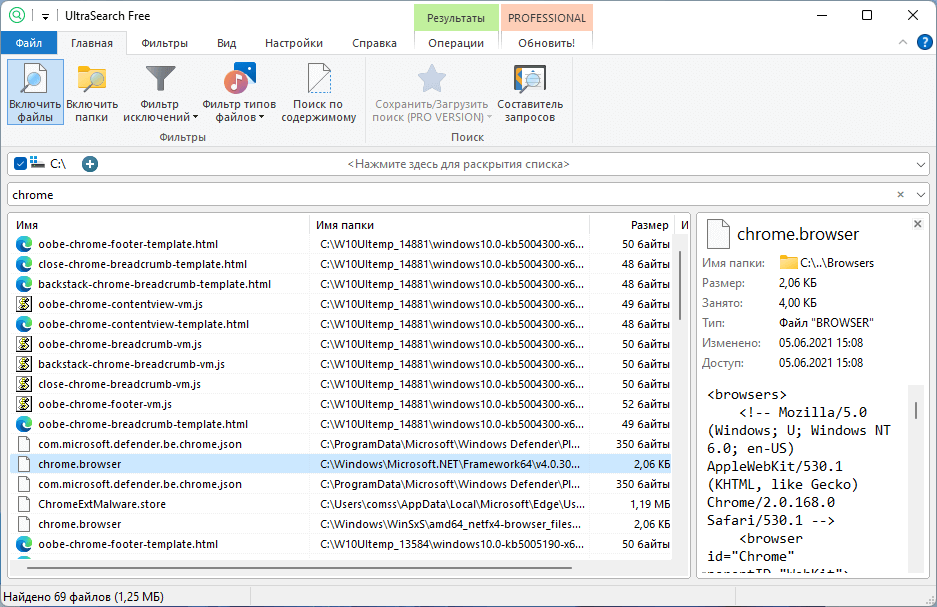The width and height of the screenshot is (937, 607).
Task: Click the Изменено date 05.06.2021 15:08
Action: click(820, 343)
